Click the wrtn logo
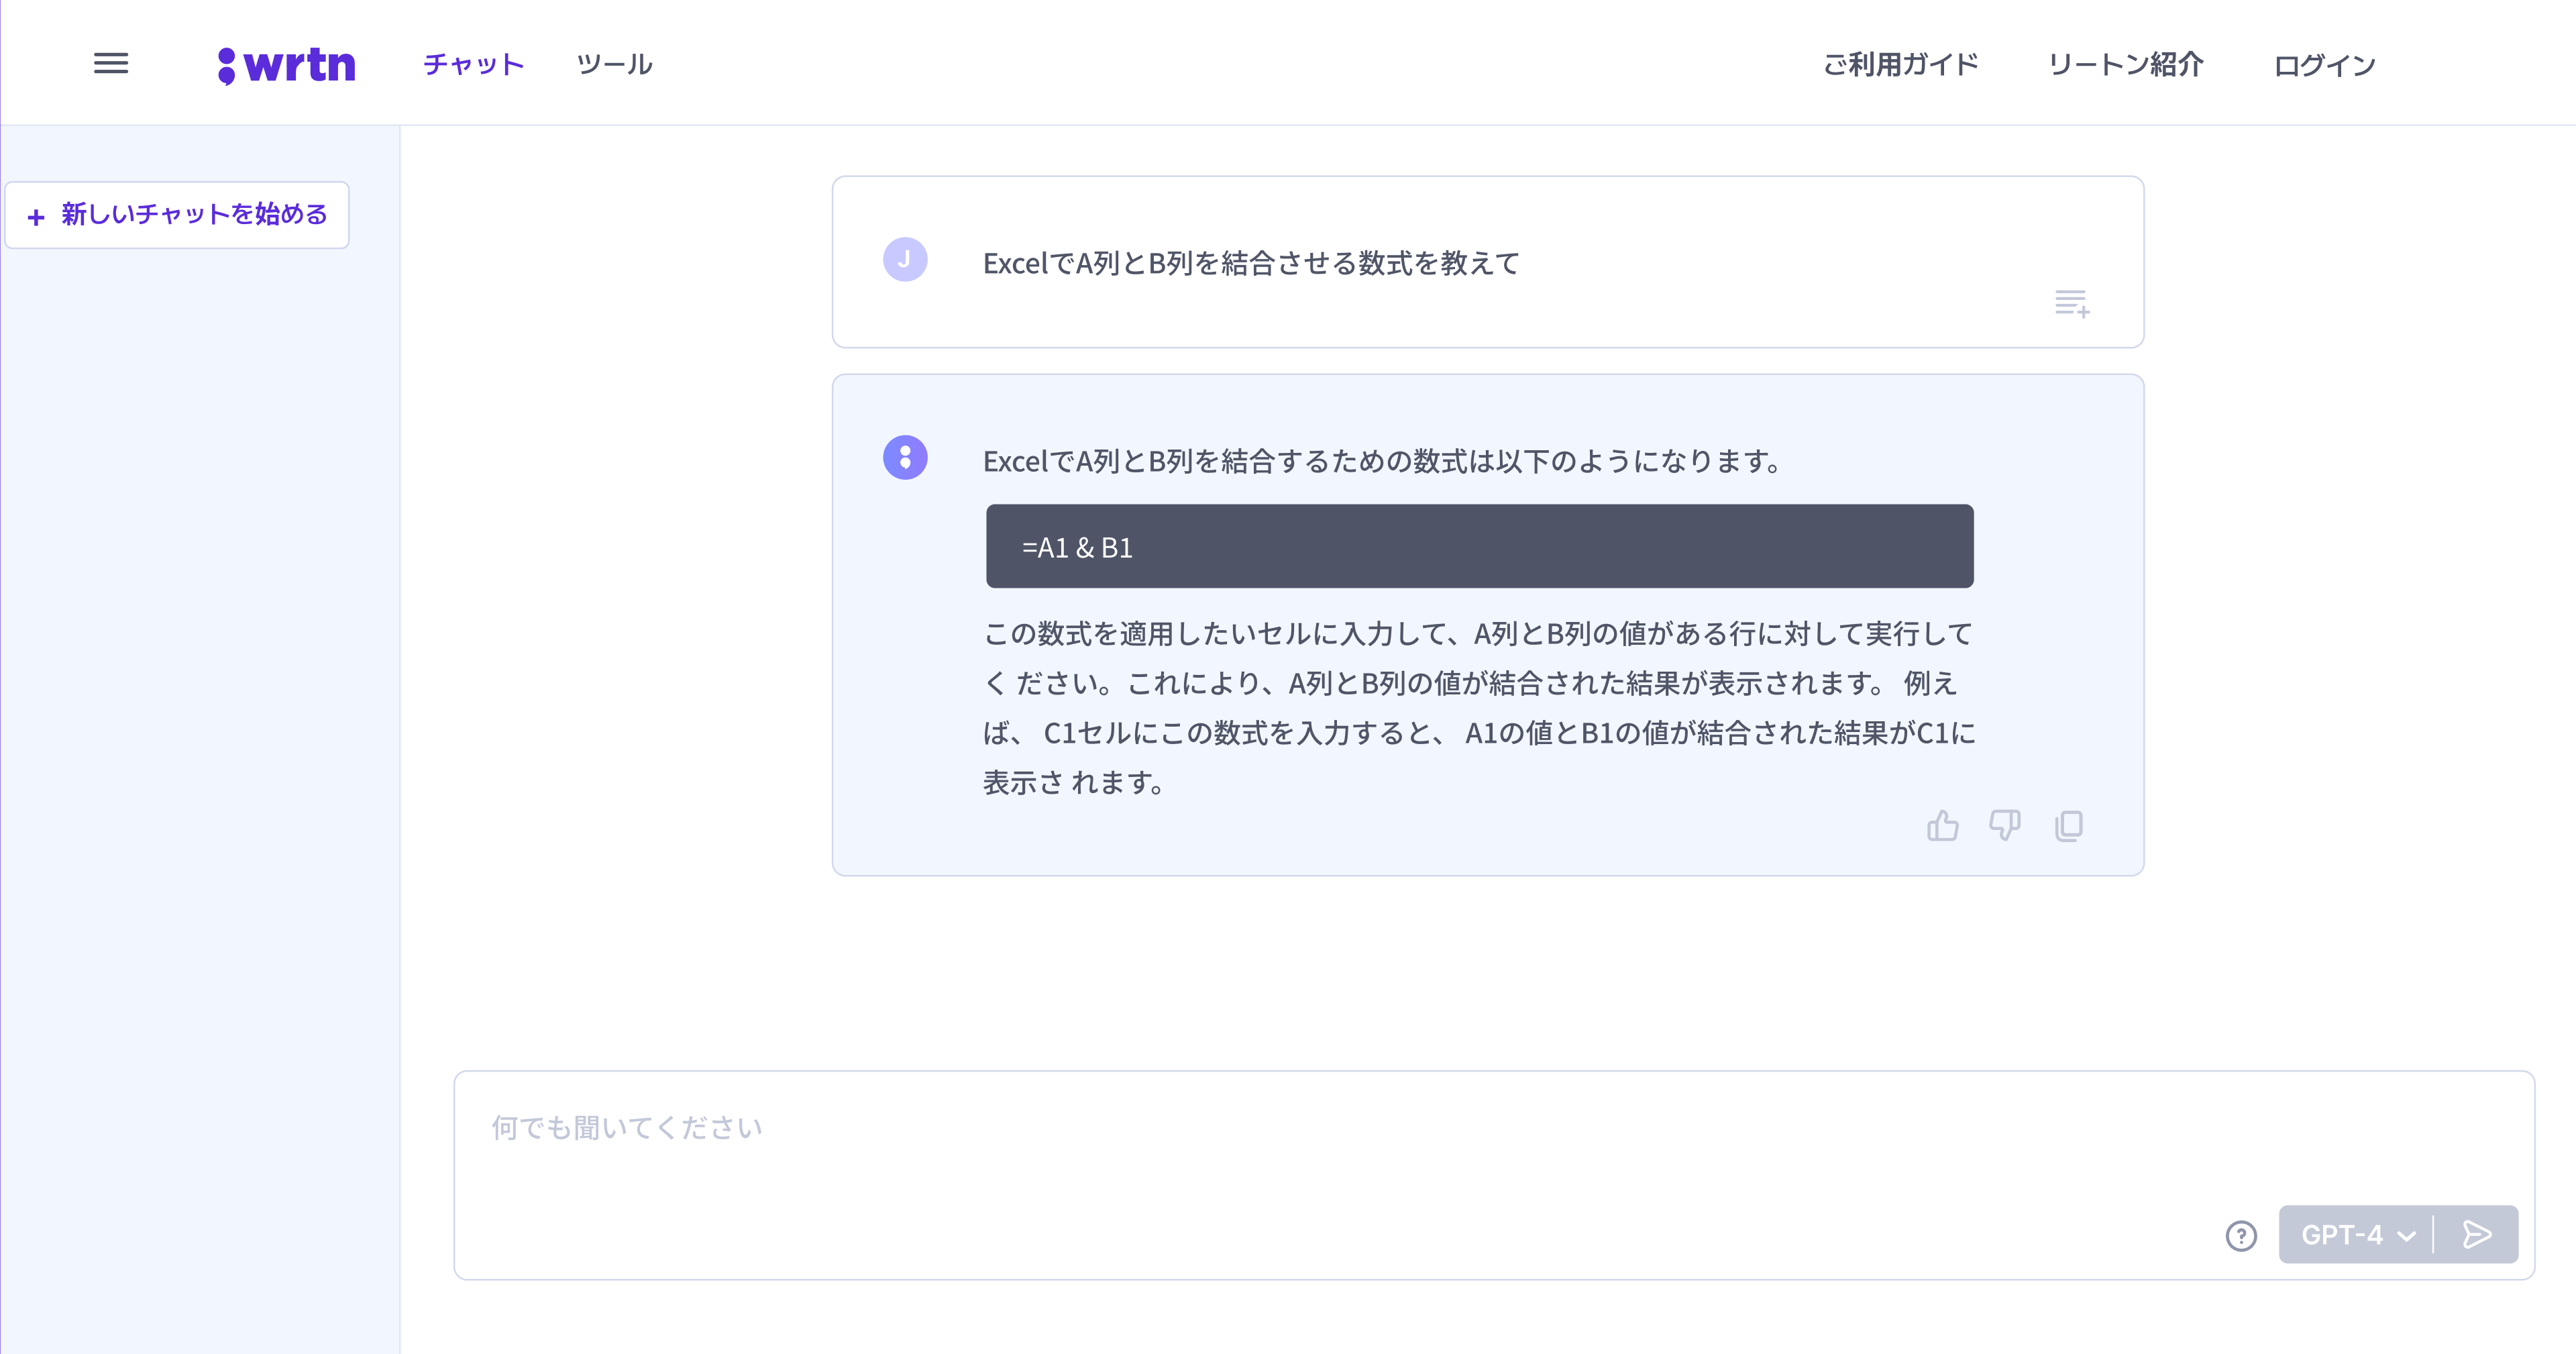Screen dimensions: 2576x1354 pyautogui.click(x=287, y=65)
